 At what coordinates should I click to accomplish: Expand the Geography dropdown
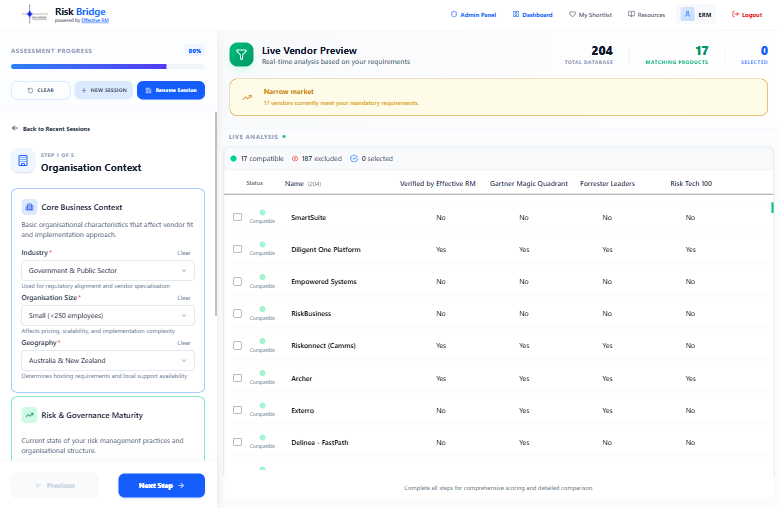click(x=108, y=360)
